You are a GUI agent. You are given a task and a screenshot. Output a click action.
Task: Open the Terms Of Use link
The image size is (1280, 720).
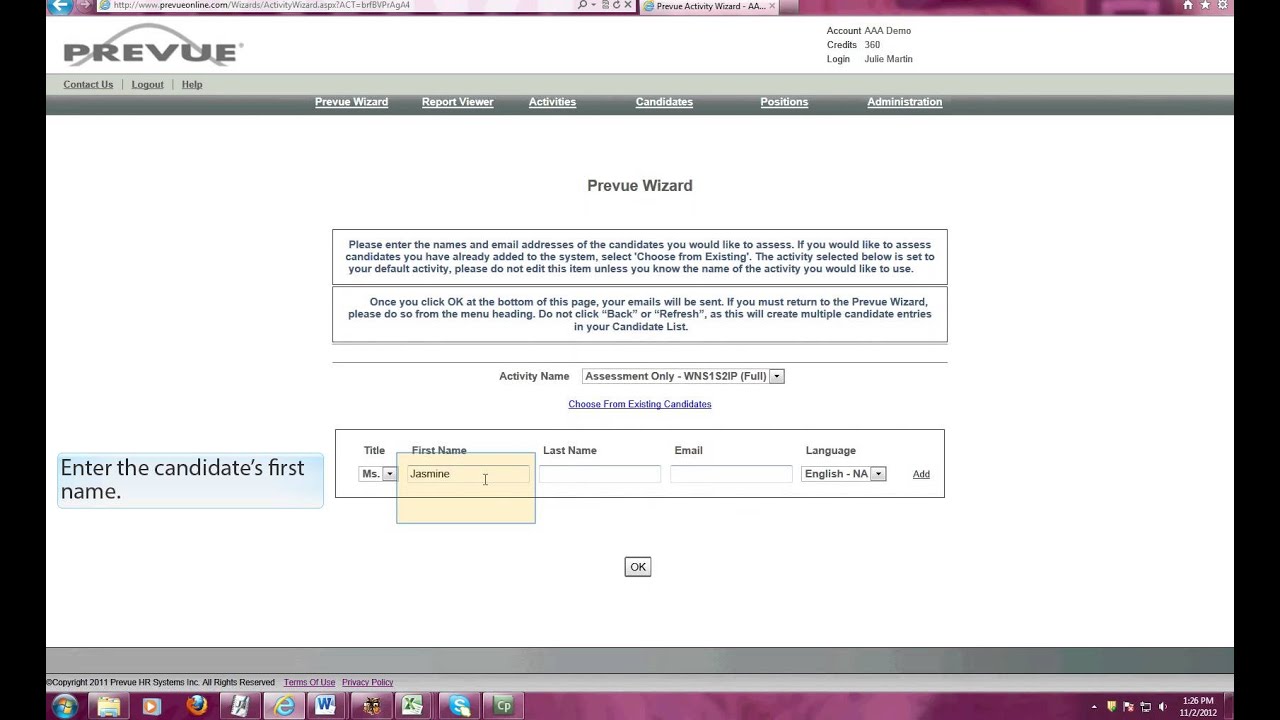(309, 682)
